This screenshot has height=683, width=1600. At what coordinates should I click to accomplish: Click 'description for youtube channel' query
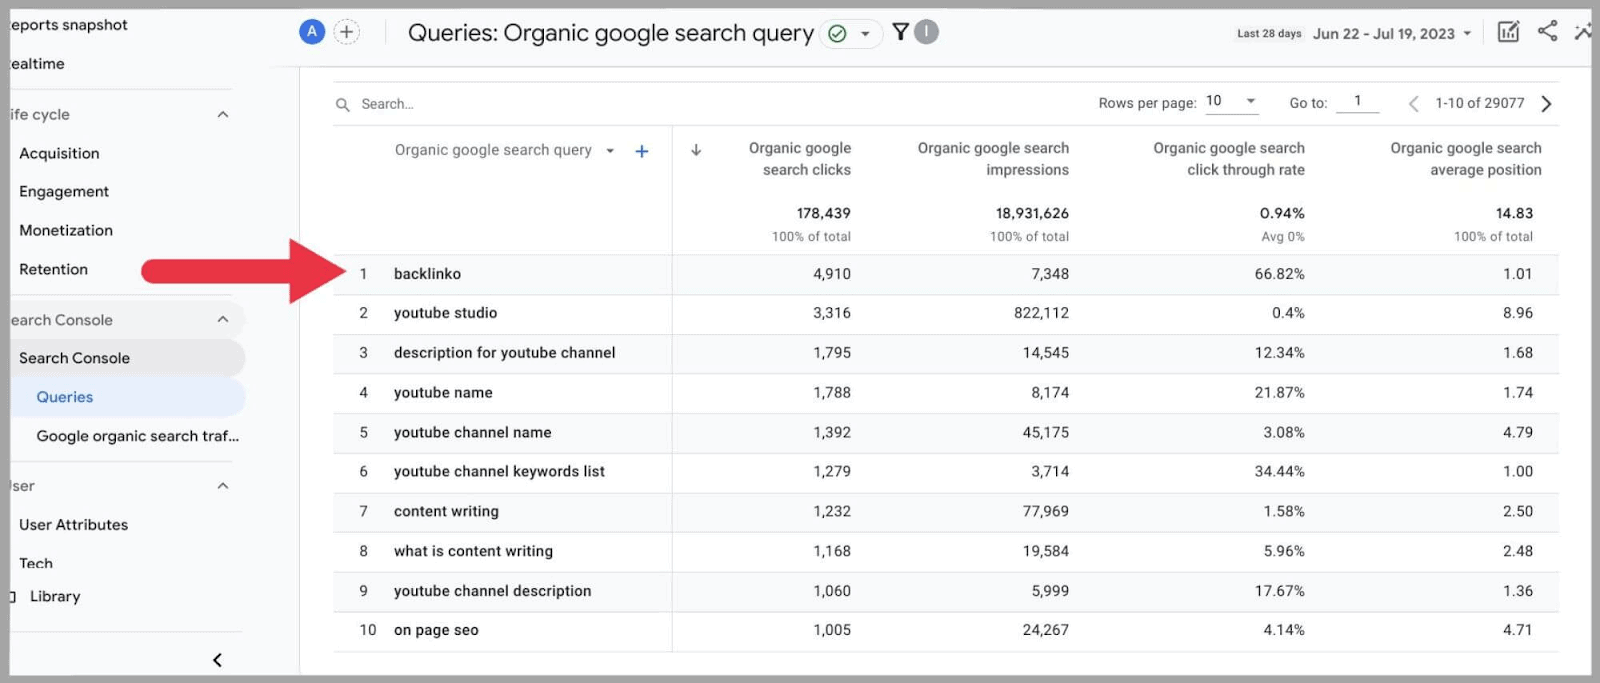coord(504,353)
